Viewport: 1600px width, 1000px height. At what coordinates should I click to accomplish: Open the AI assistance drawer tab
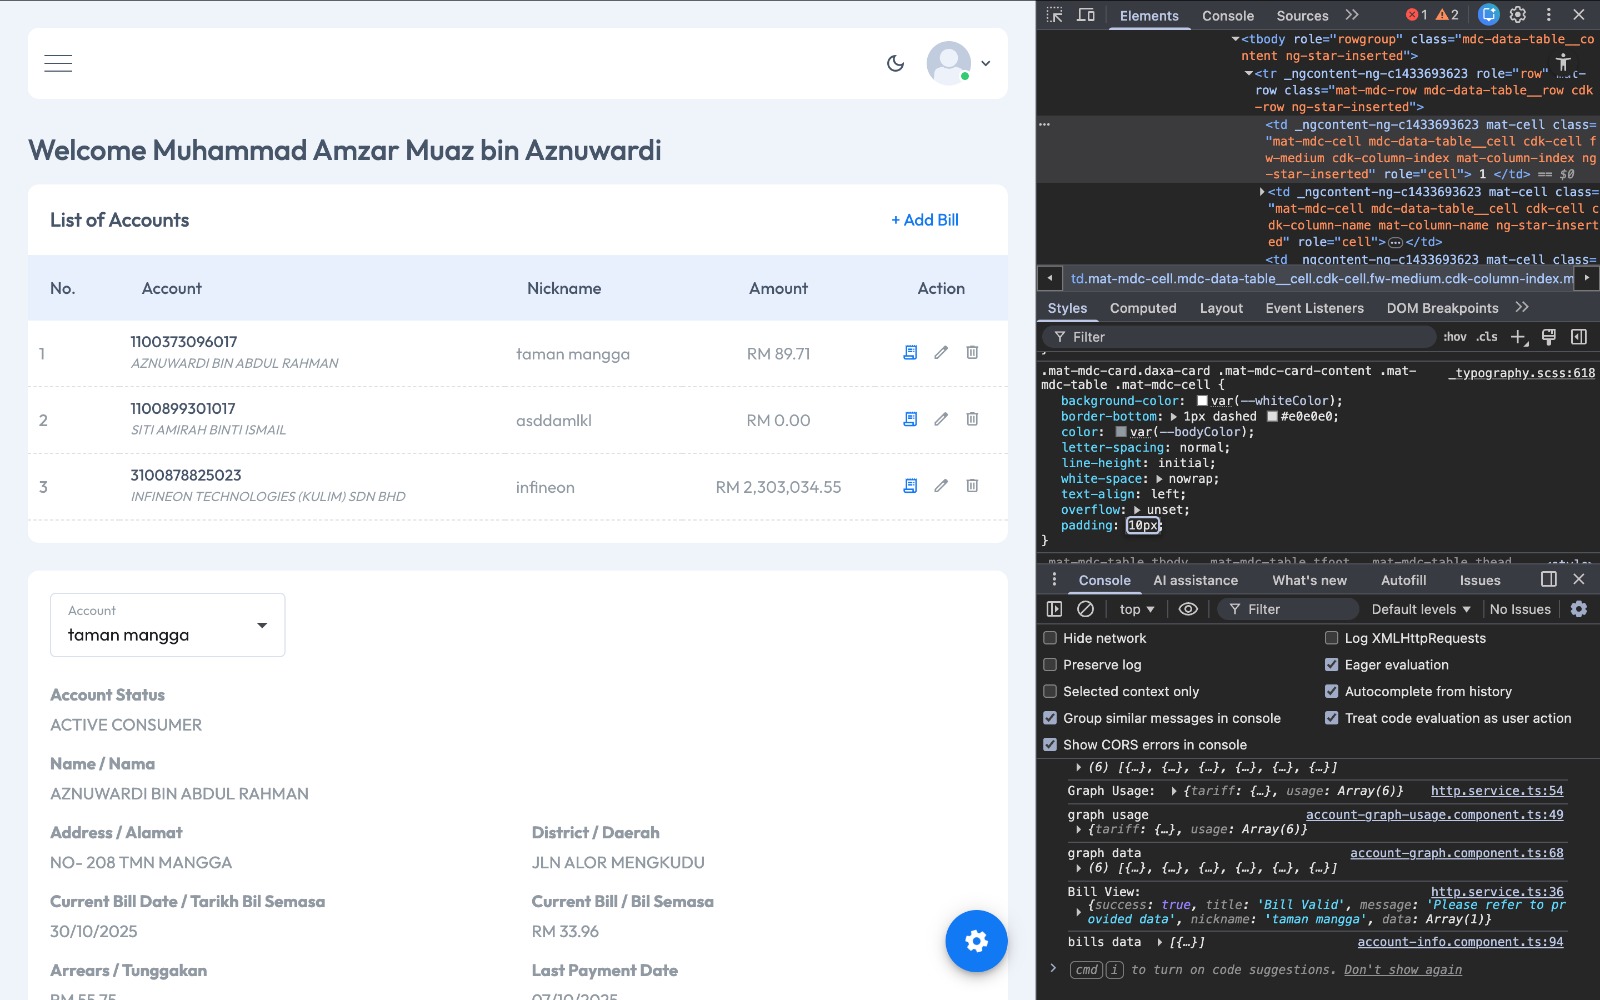1195,580
